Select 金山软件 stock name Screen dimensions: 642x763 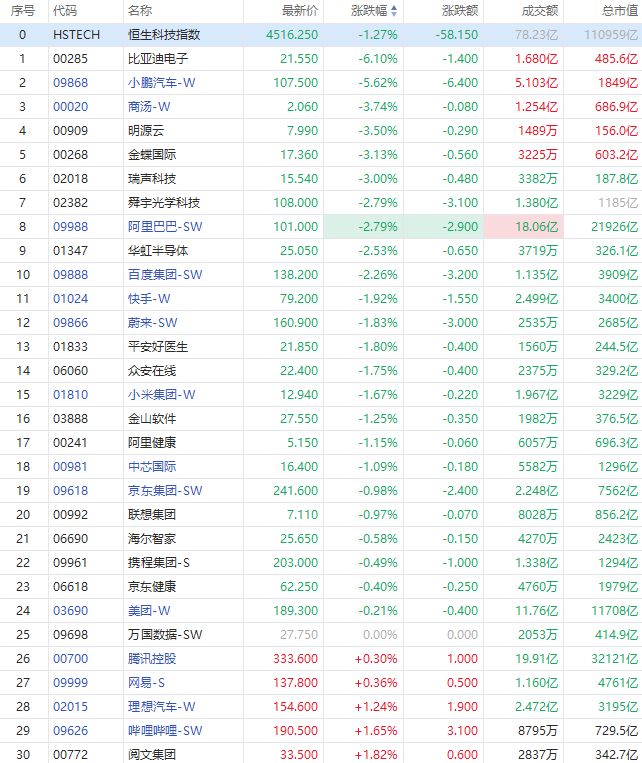point(152,419)
